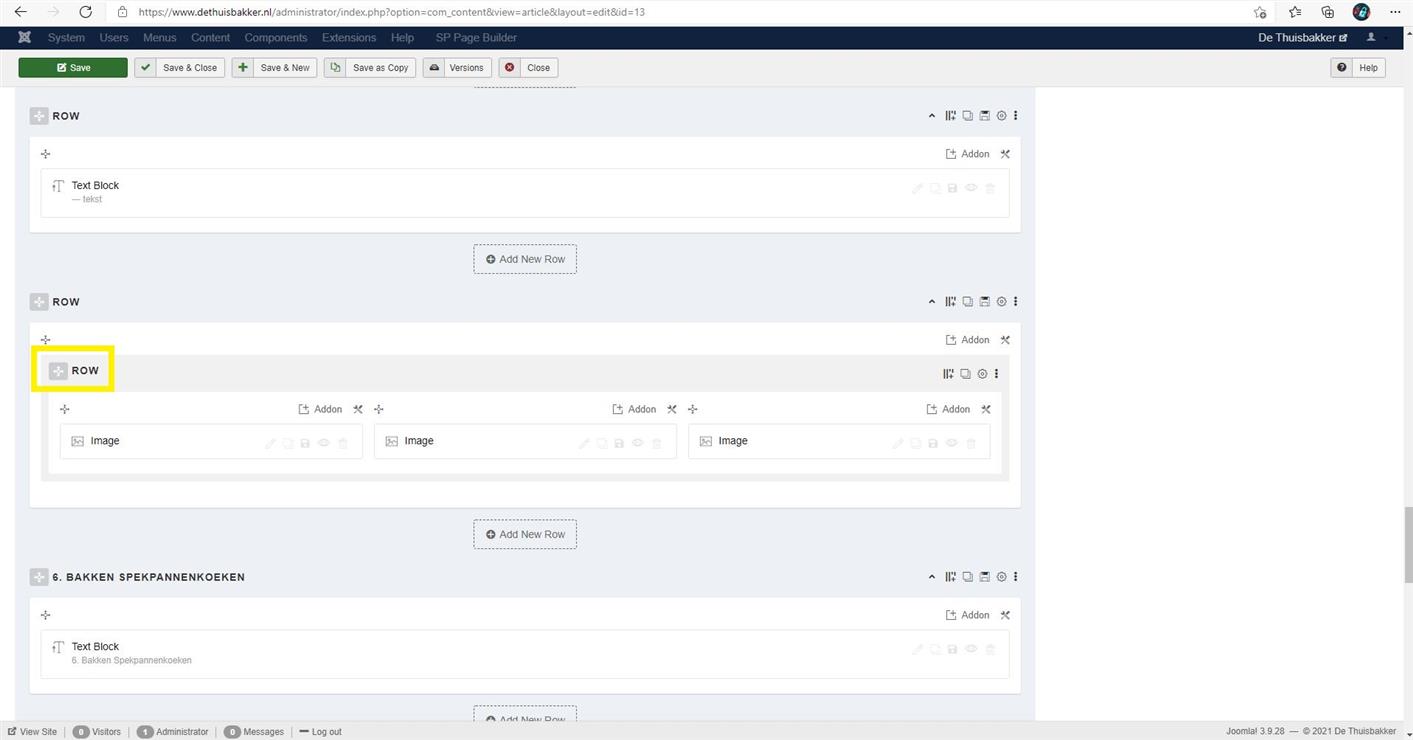This screenshot has height=740, width=1413.
Task: Open more options for the 'tekst' row
Action: [1016, 116]
